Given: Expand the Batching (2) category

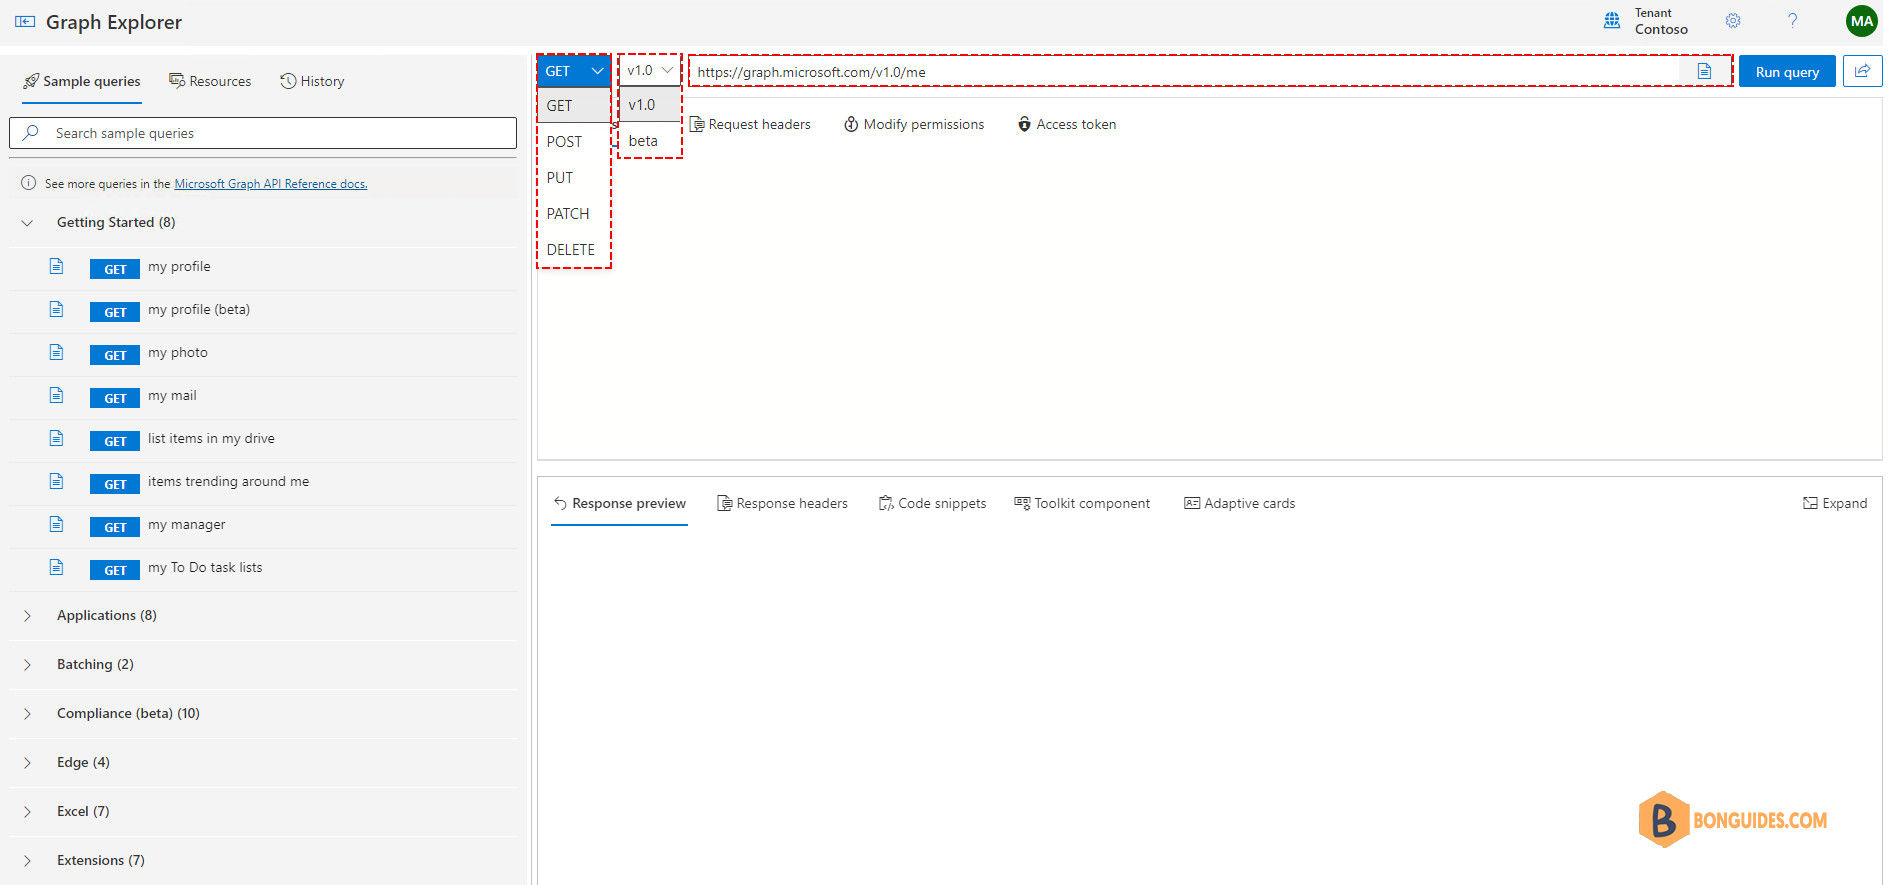Looking at the screenshot, I should 27,665.
